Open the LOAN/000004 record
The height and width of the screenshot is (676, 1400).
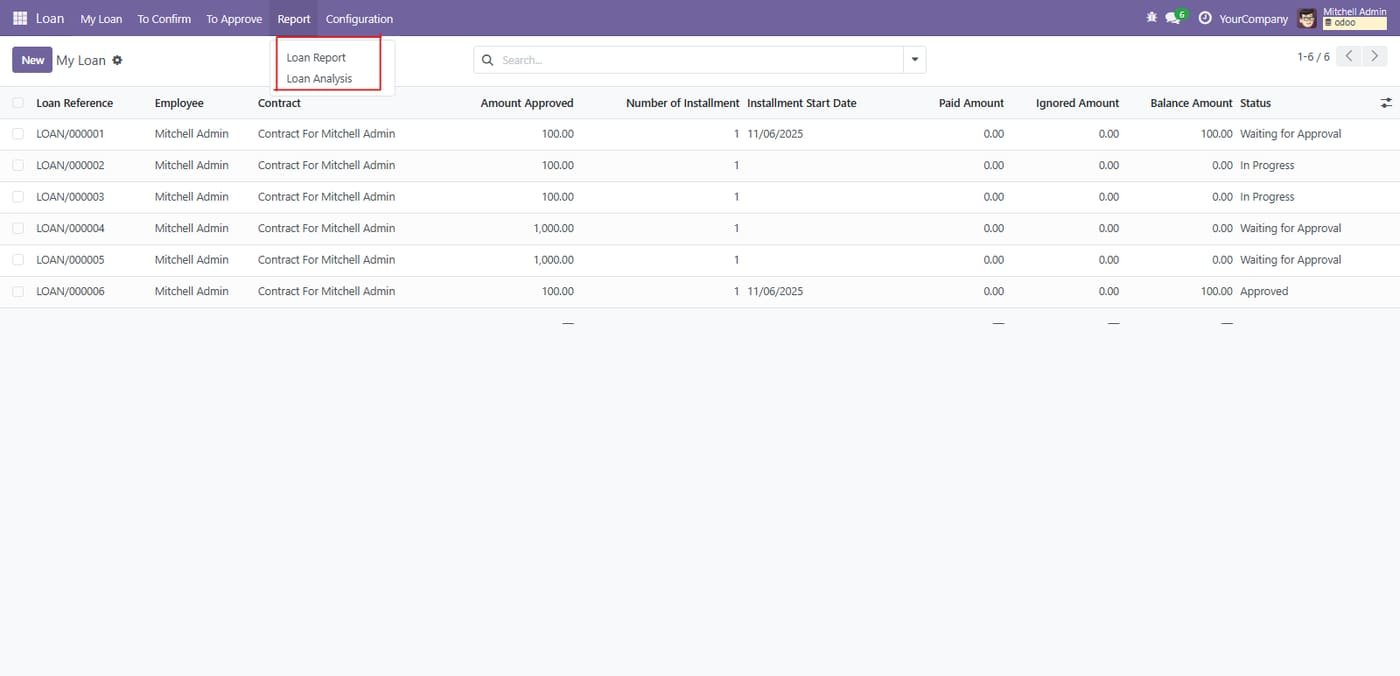[x=70, y=228]
